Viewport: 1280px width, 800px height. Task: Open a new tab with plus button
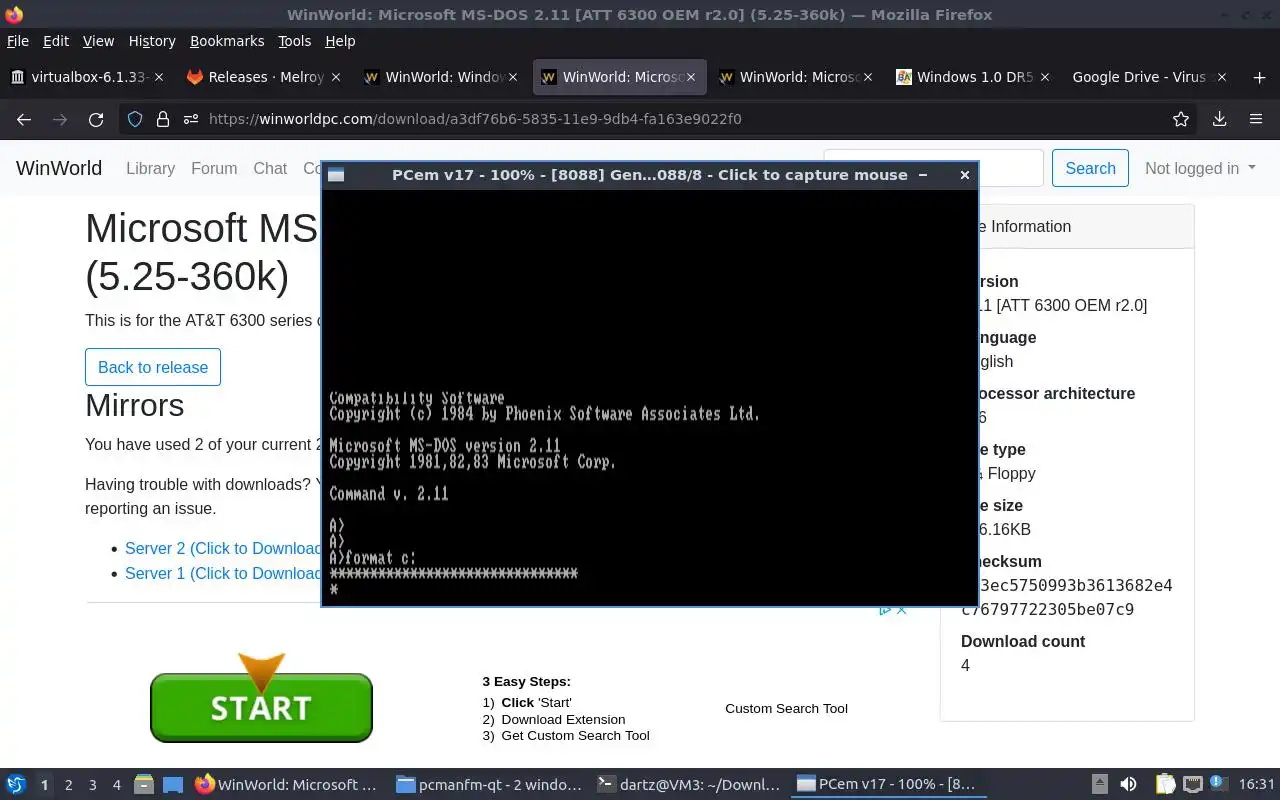click(x=1259, y=77)
